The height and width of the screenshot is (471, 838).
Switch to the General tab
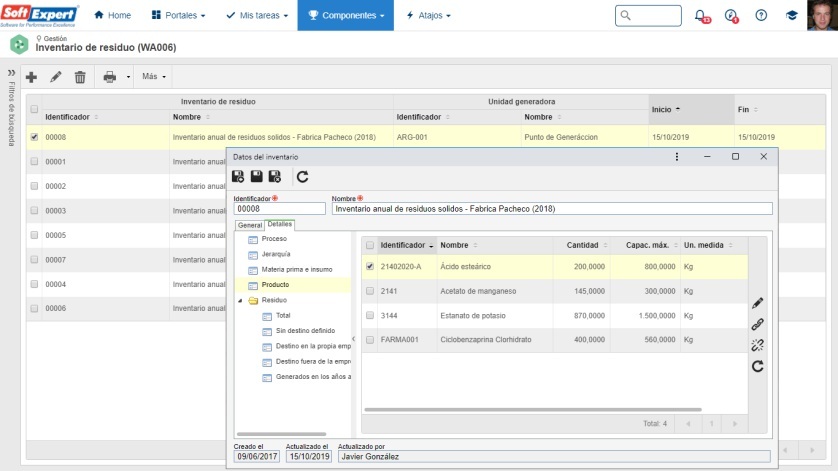[249, 225]
